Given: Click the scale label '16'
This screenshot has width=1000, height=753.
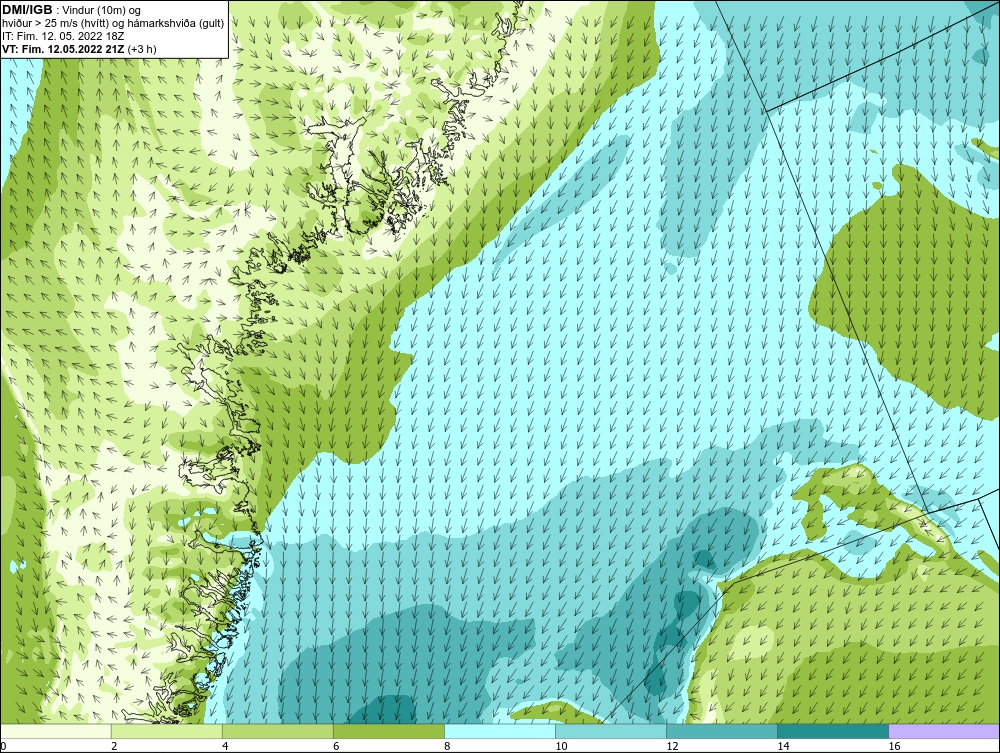Looking at the screenshot, I should [894, 746].
